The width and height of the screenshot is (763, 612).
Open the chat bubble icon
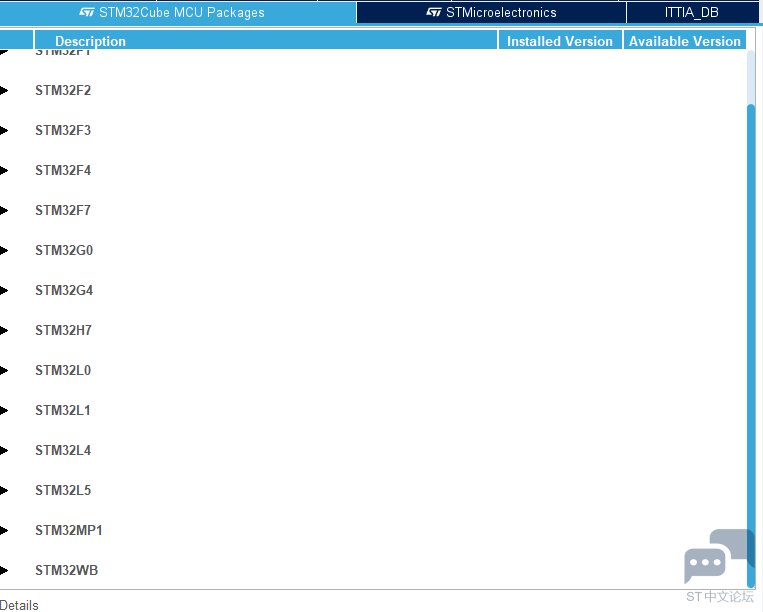click(x=719, y=556)
